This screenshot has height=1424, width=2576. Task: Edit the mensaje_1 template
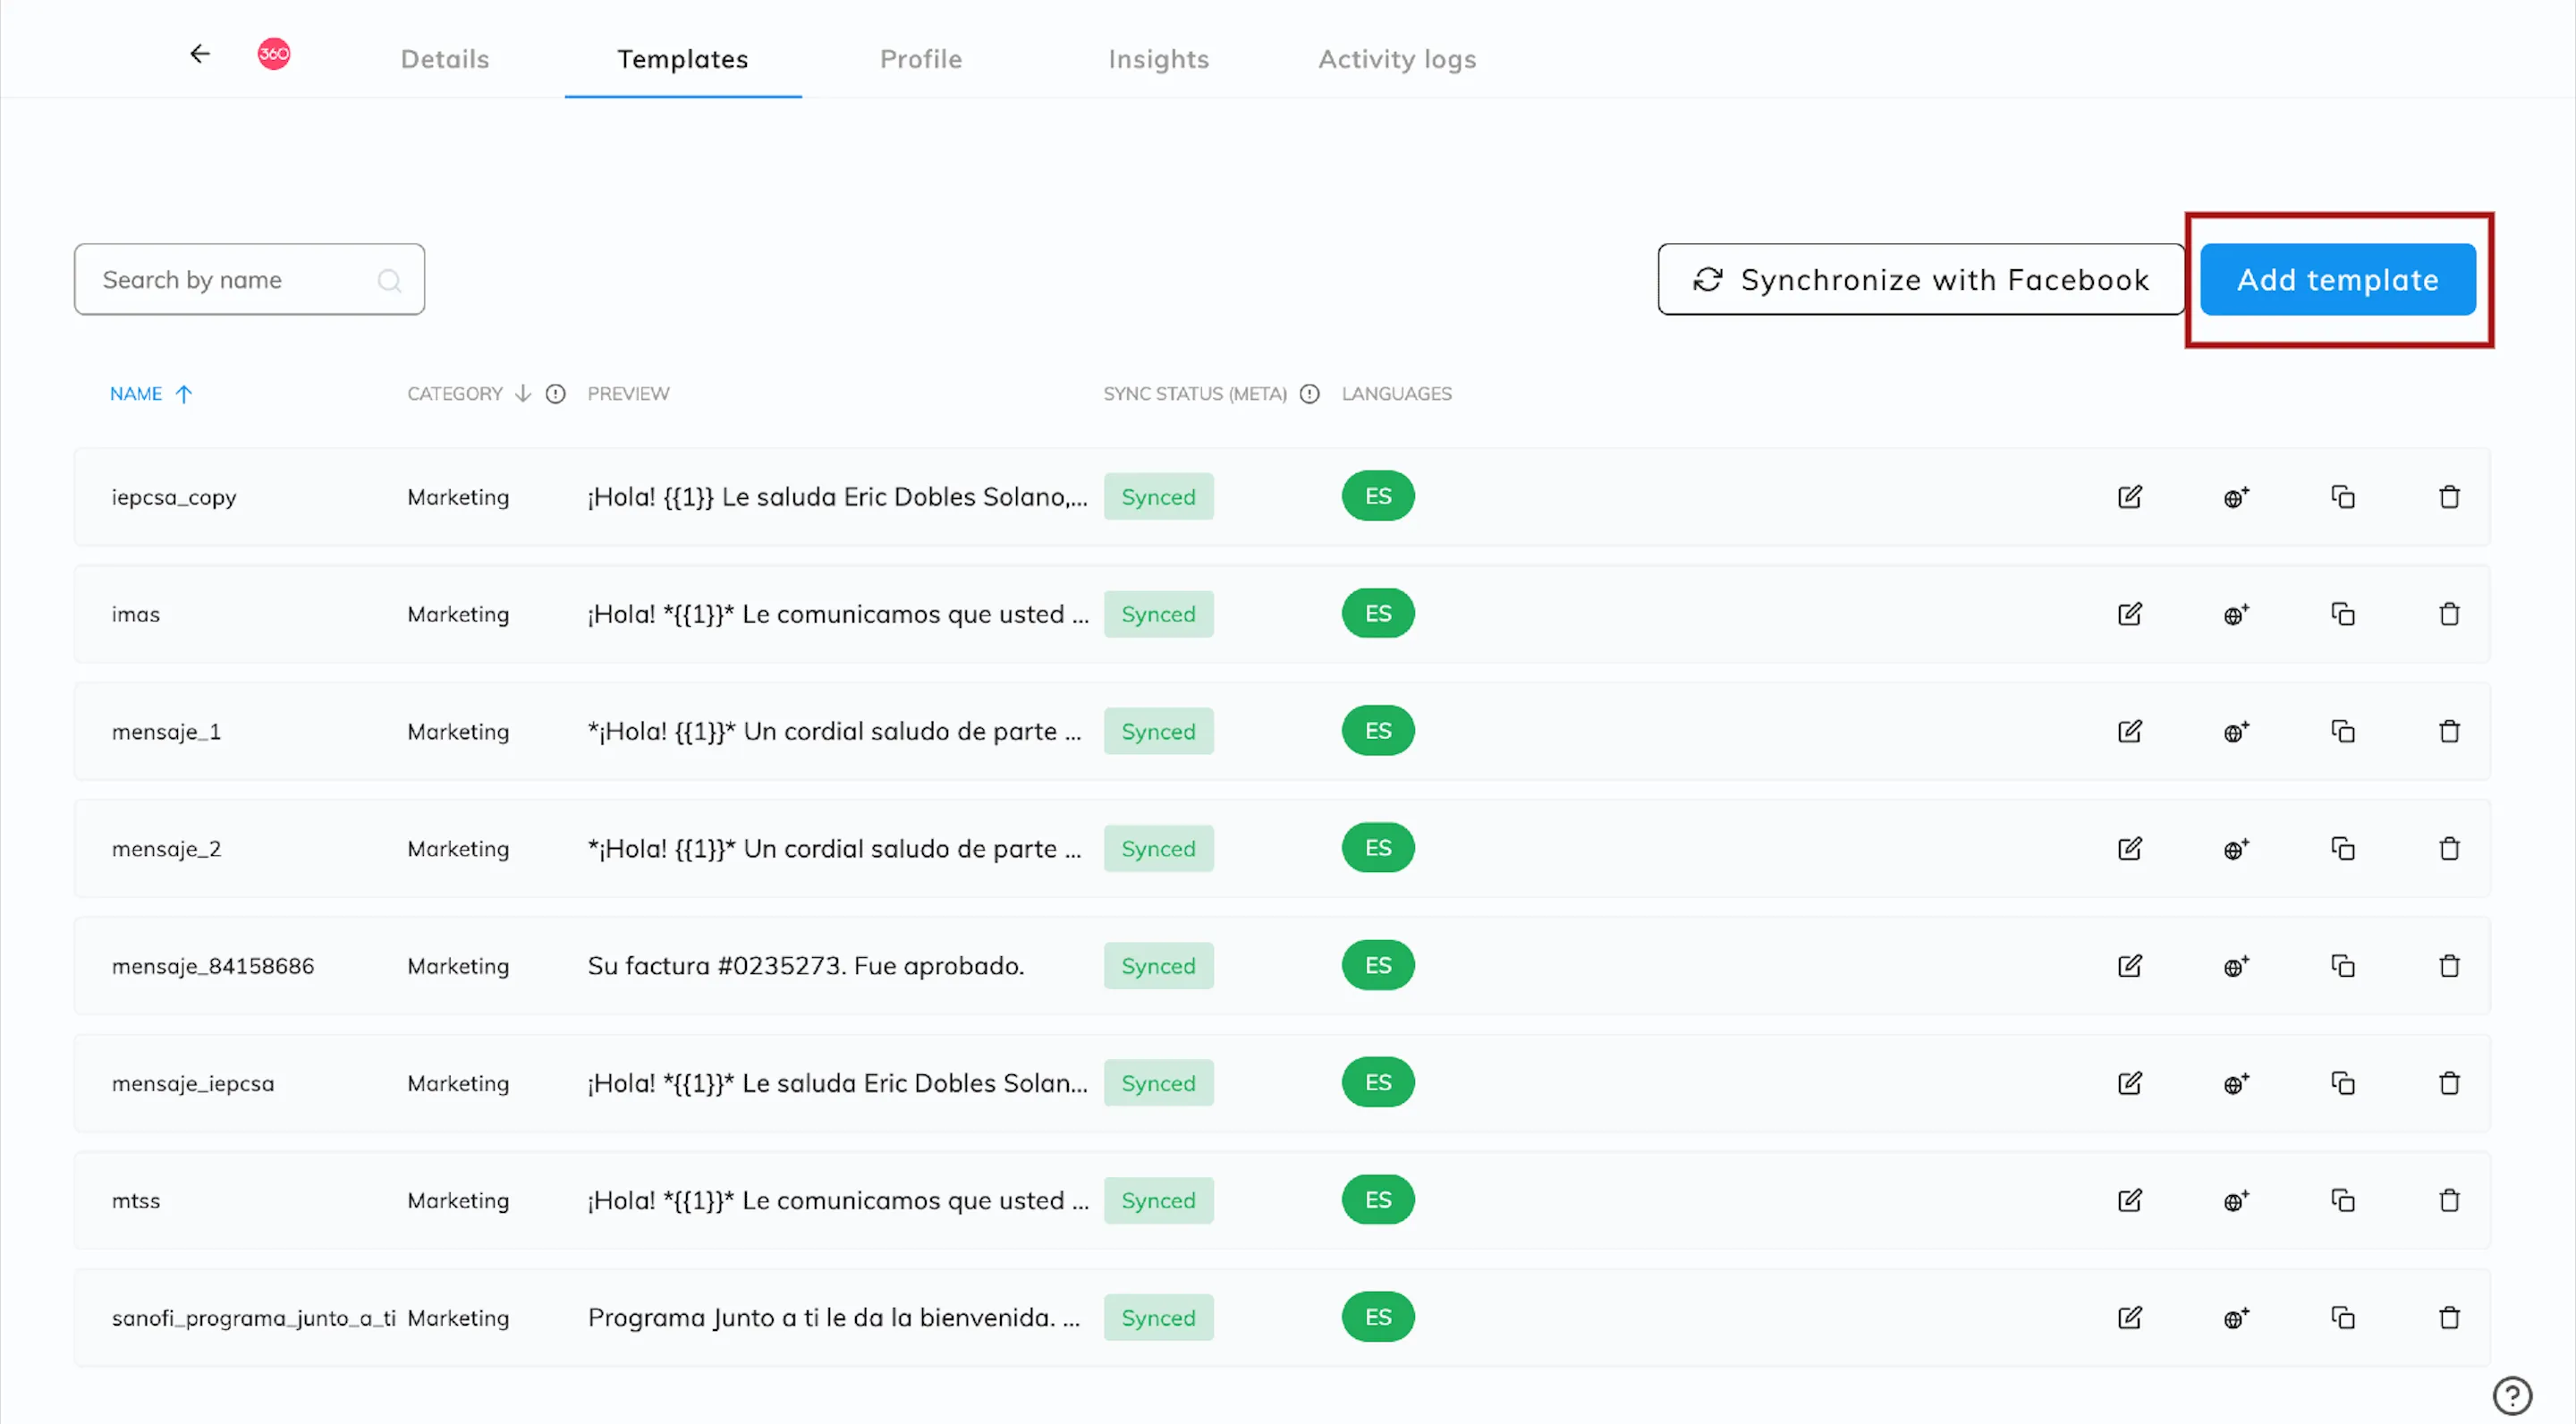point(2130,731)
